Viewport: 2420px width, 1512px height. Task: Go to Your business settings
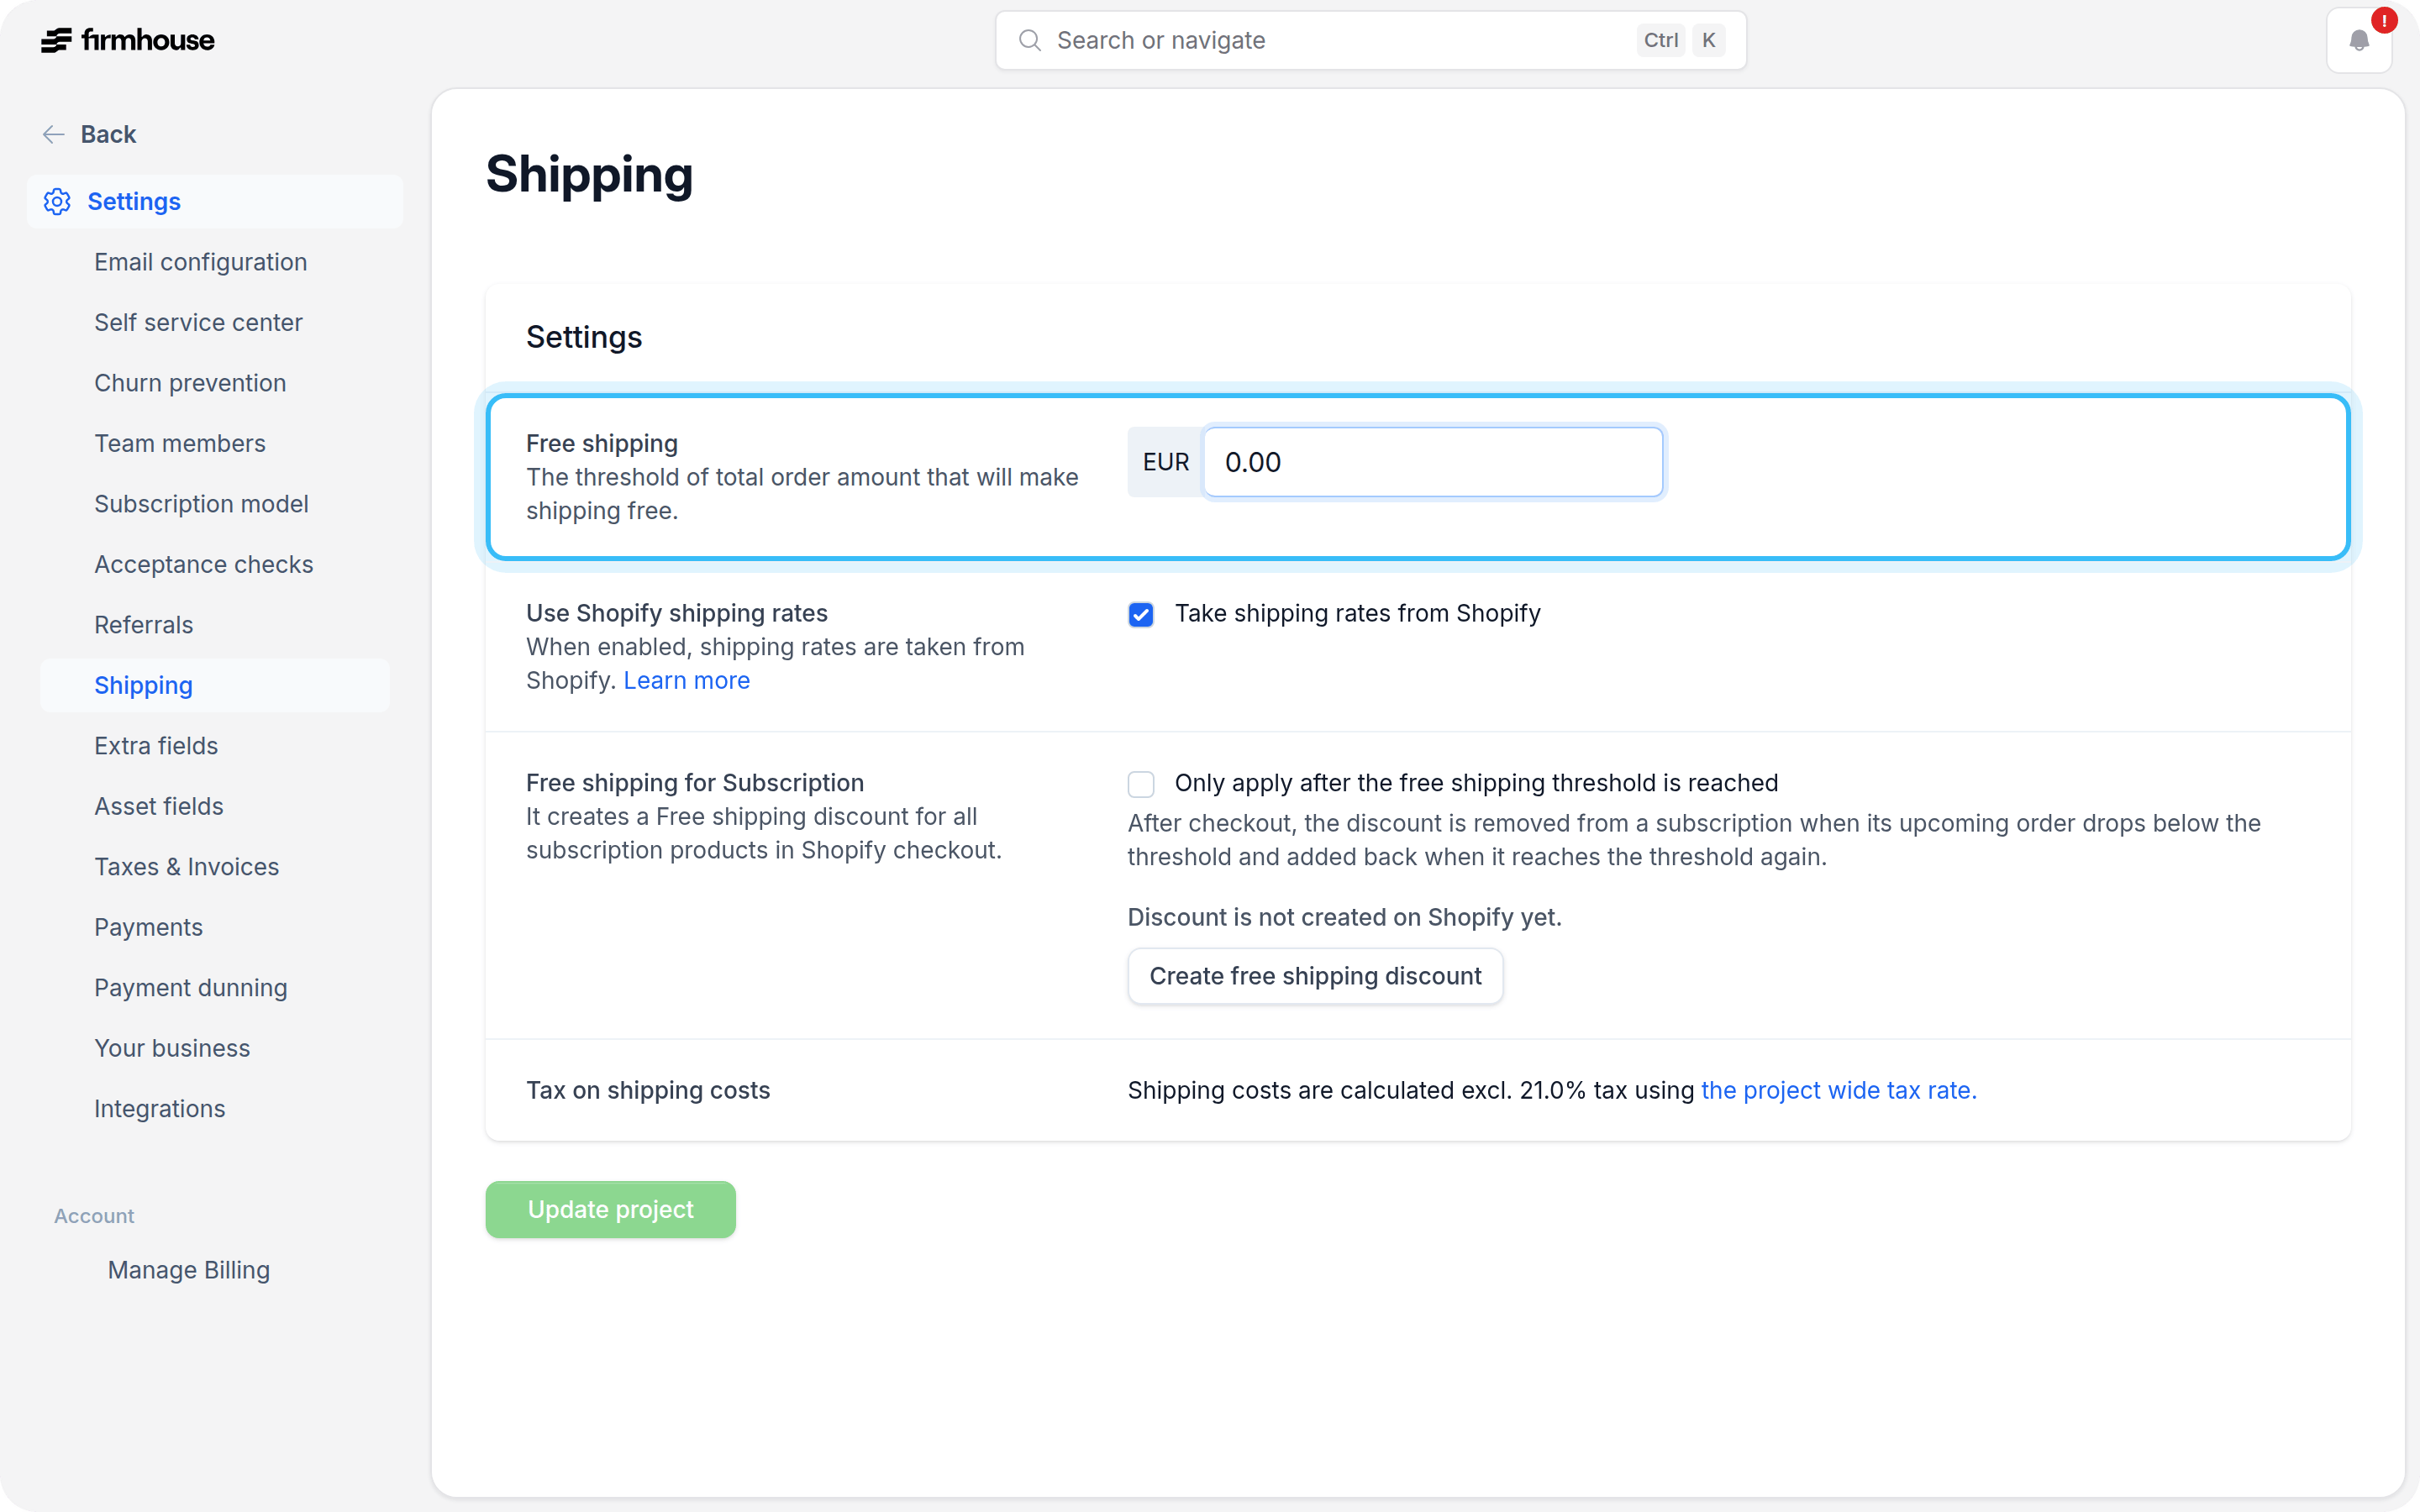(x=172, y=1048)
